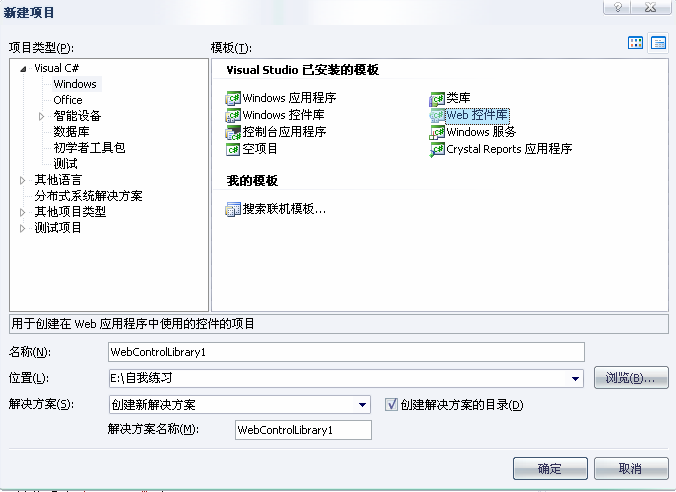Select 分布式系统解决方案 project type
The width and height of the screenshot is (676, 492).
tap(88, 196)
